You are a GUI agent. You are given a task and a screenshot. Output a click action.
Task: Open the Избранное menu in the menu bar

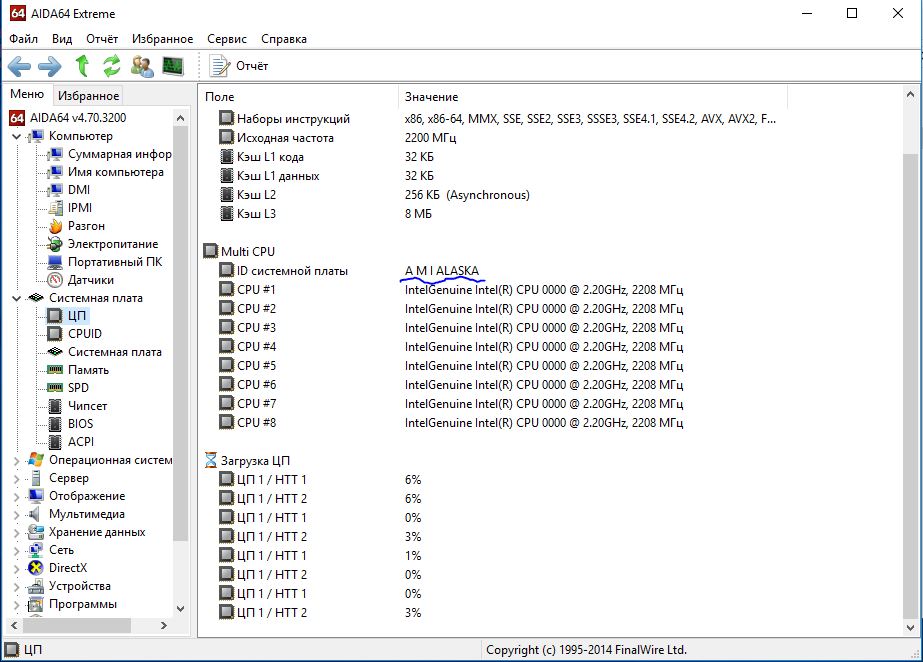pyautogui.click(x=162, y=39)
